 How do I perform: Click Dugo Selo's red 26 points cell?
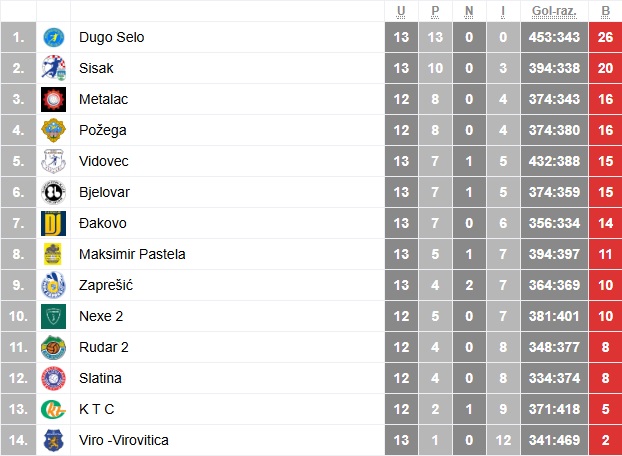[x=605, y=37]
